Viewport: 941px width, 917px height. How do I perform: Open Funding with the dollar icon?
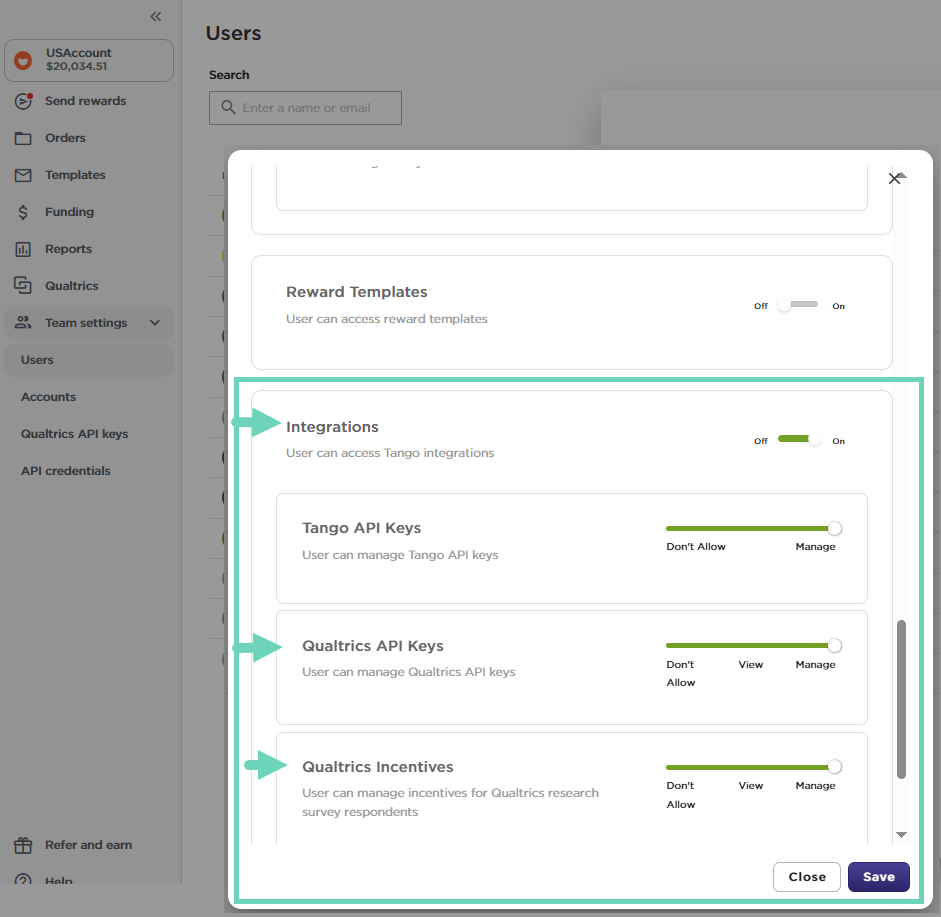coord(22,212)
